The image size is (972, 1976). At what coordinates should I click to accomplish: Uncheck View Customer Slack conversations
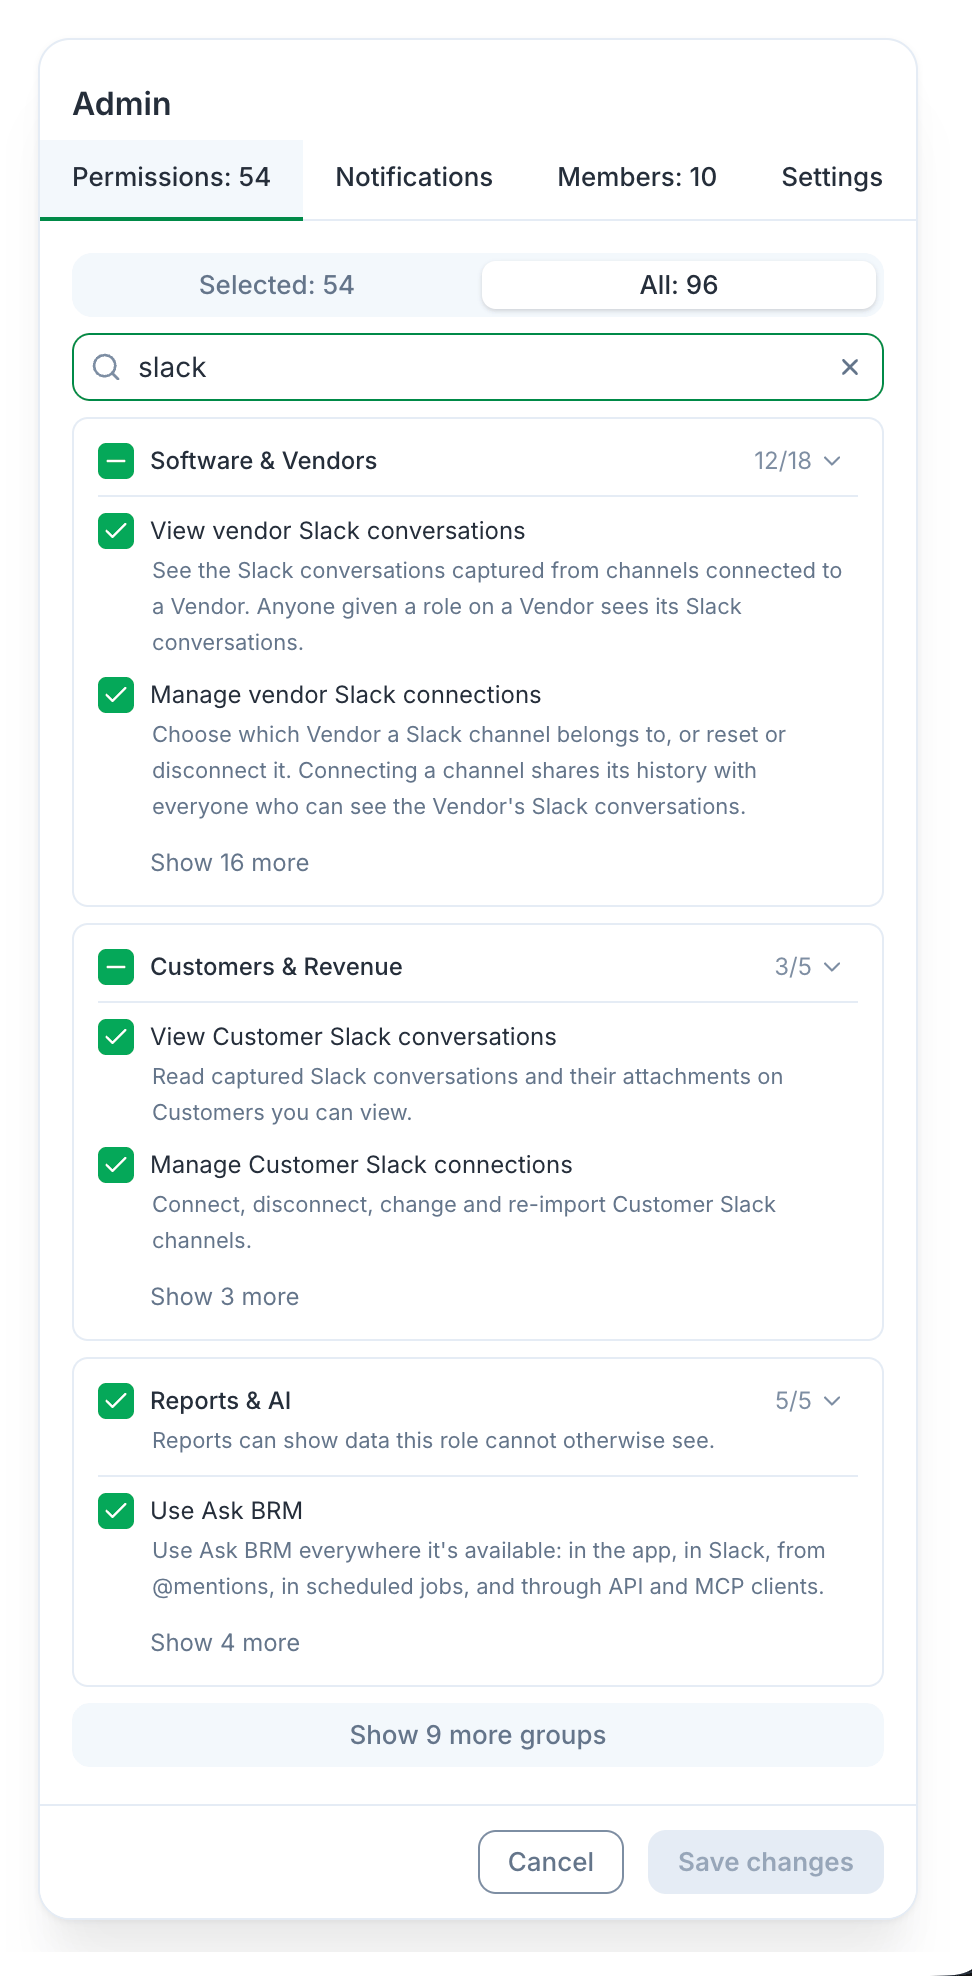point(116,1037)
